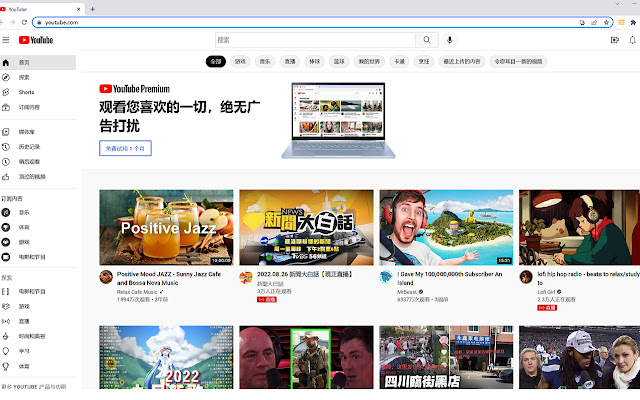The height and width of the screenshot is (400, 640).
Task: Select the 卡通 (cartoon) filter chip
Action: (x=399, y=62)
